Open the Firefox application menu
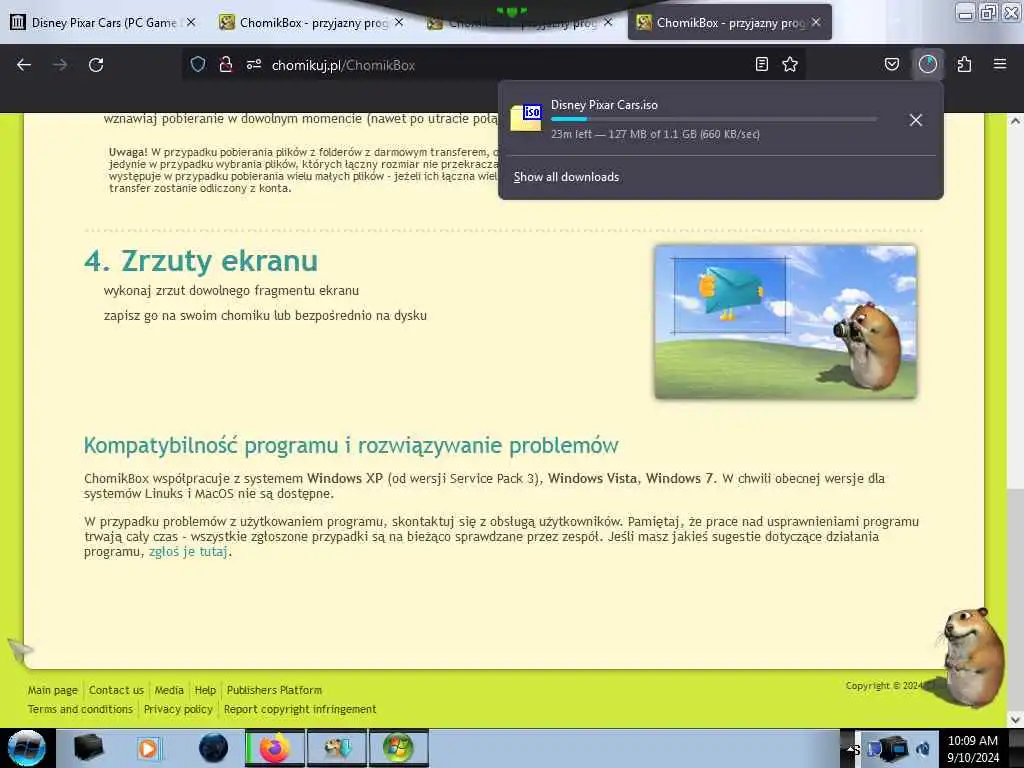1024x768 pixels. point(1000,64)
